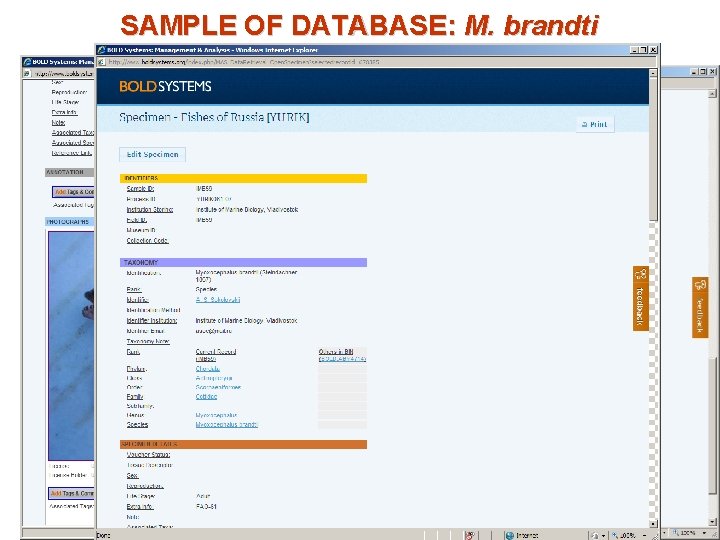This screenshot has width=720, height=540.
Task: Click the Voucher Status label
Action: coord(148,455)
